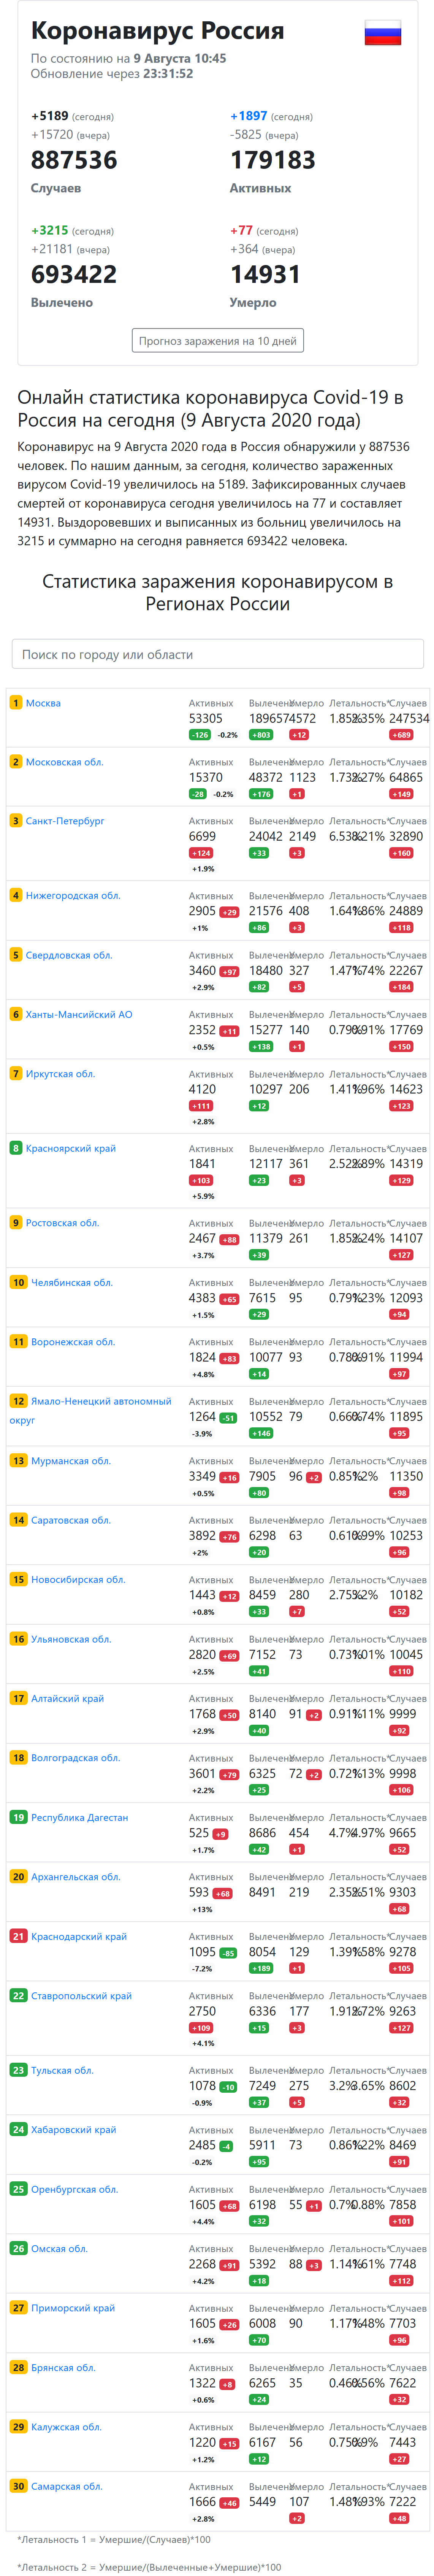Click the +138 recovered badge for Ханты-Мансийский АО
The width and height of the screenshot is (434, 2576).
[x=261, y=1047]
